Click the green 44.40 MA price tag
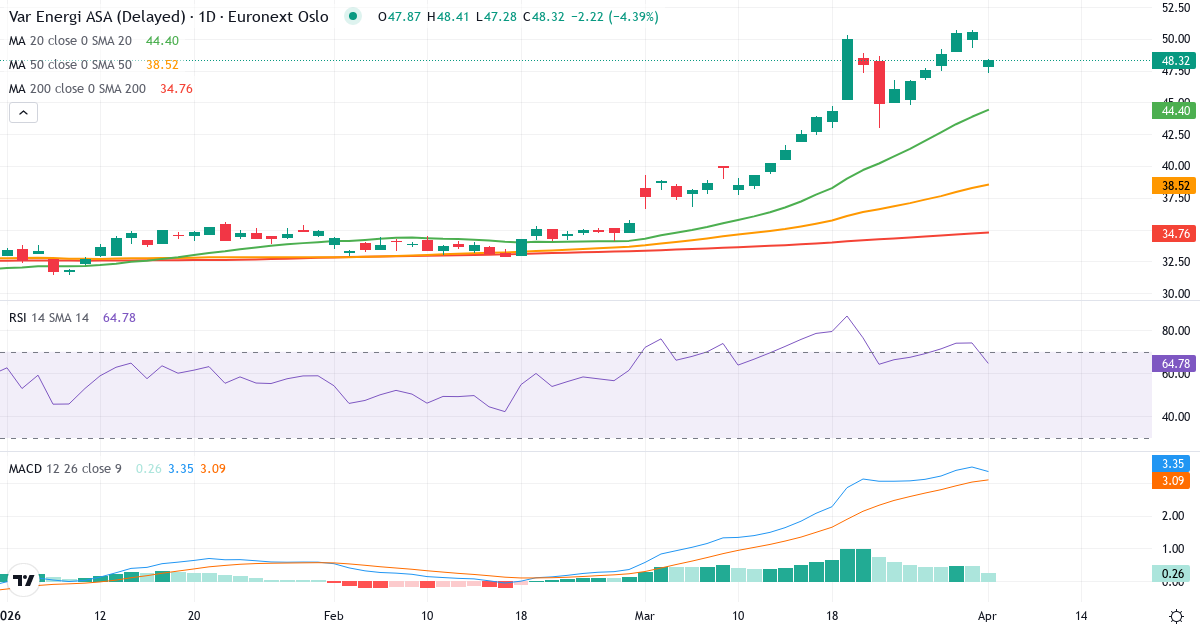 (1172, 110)
